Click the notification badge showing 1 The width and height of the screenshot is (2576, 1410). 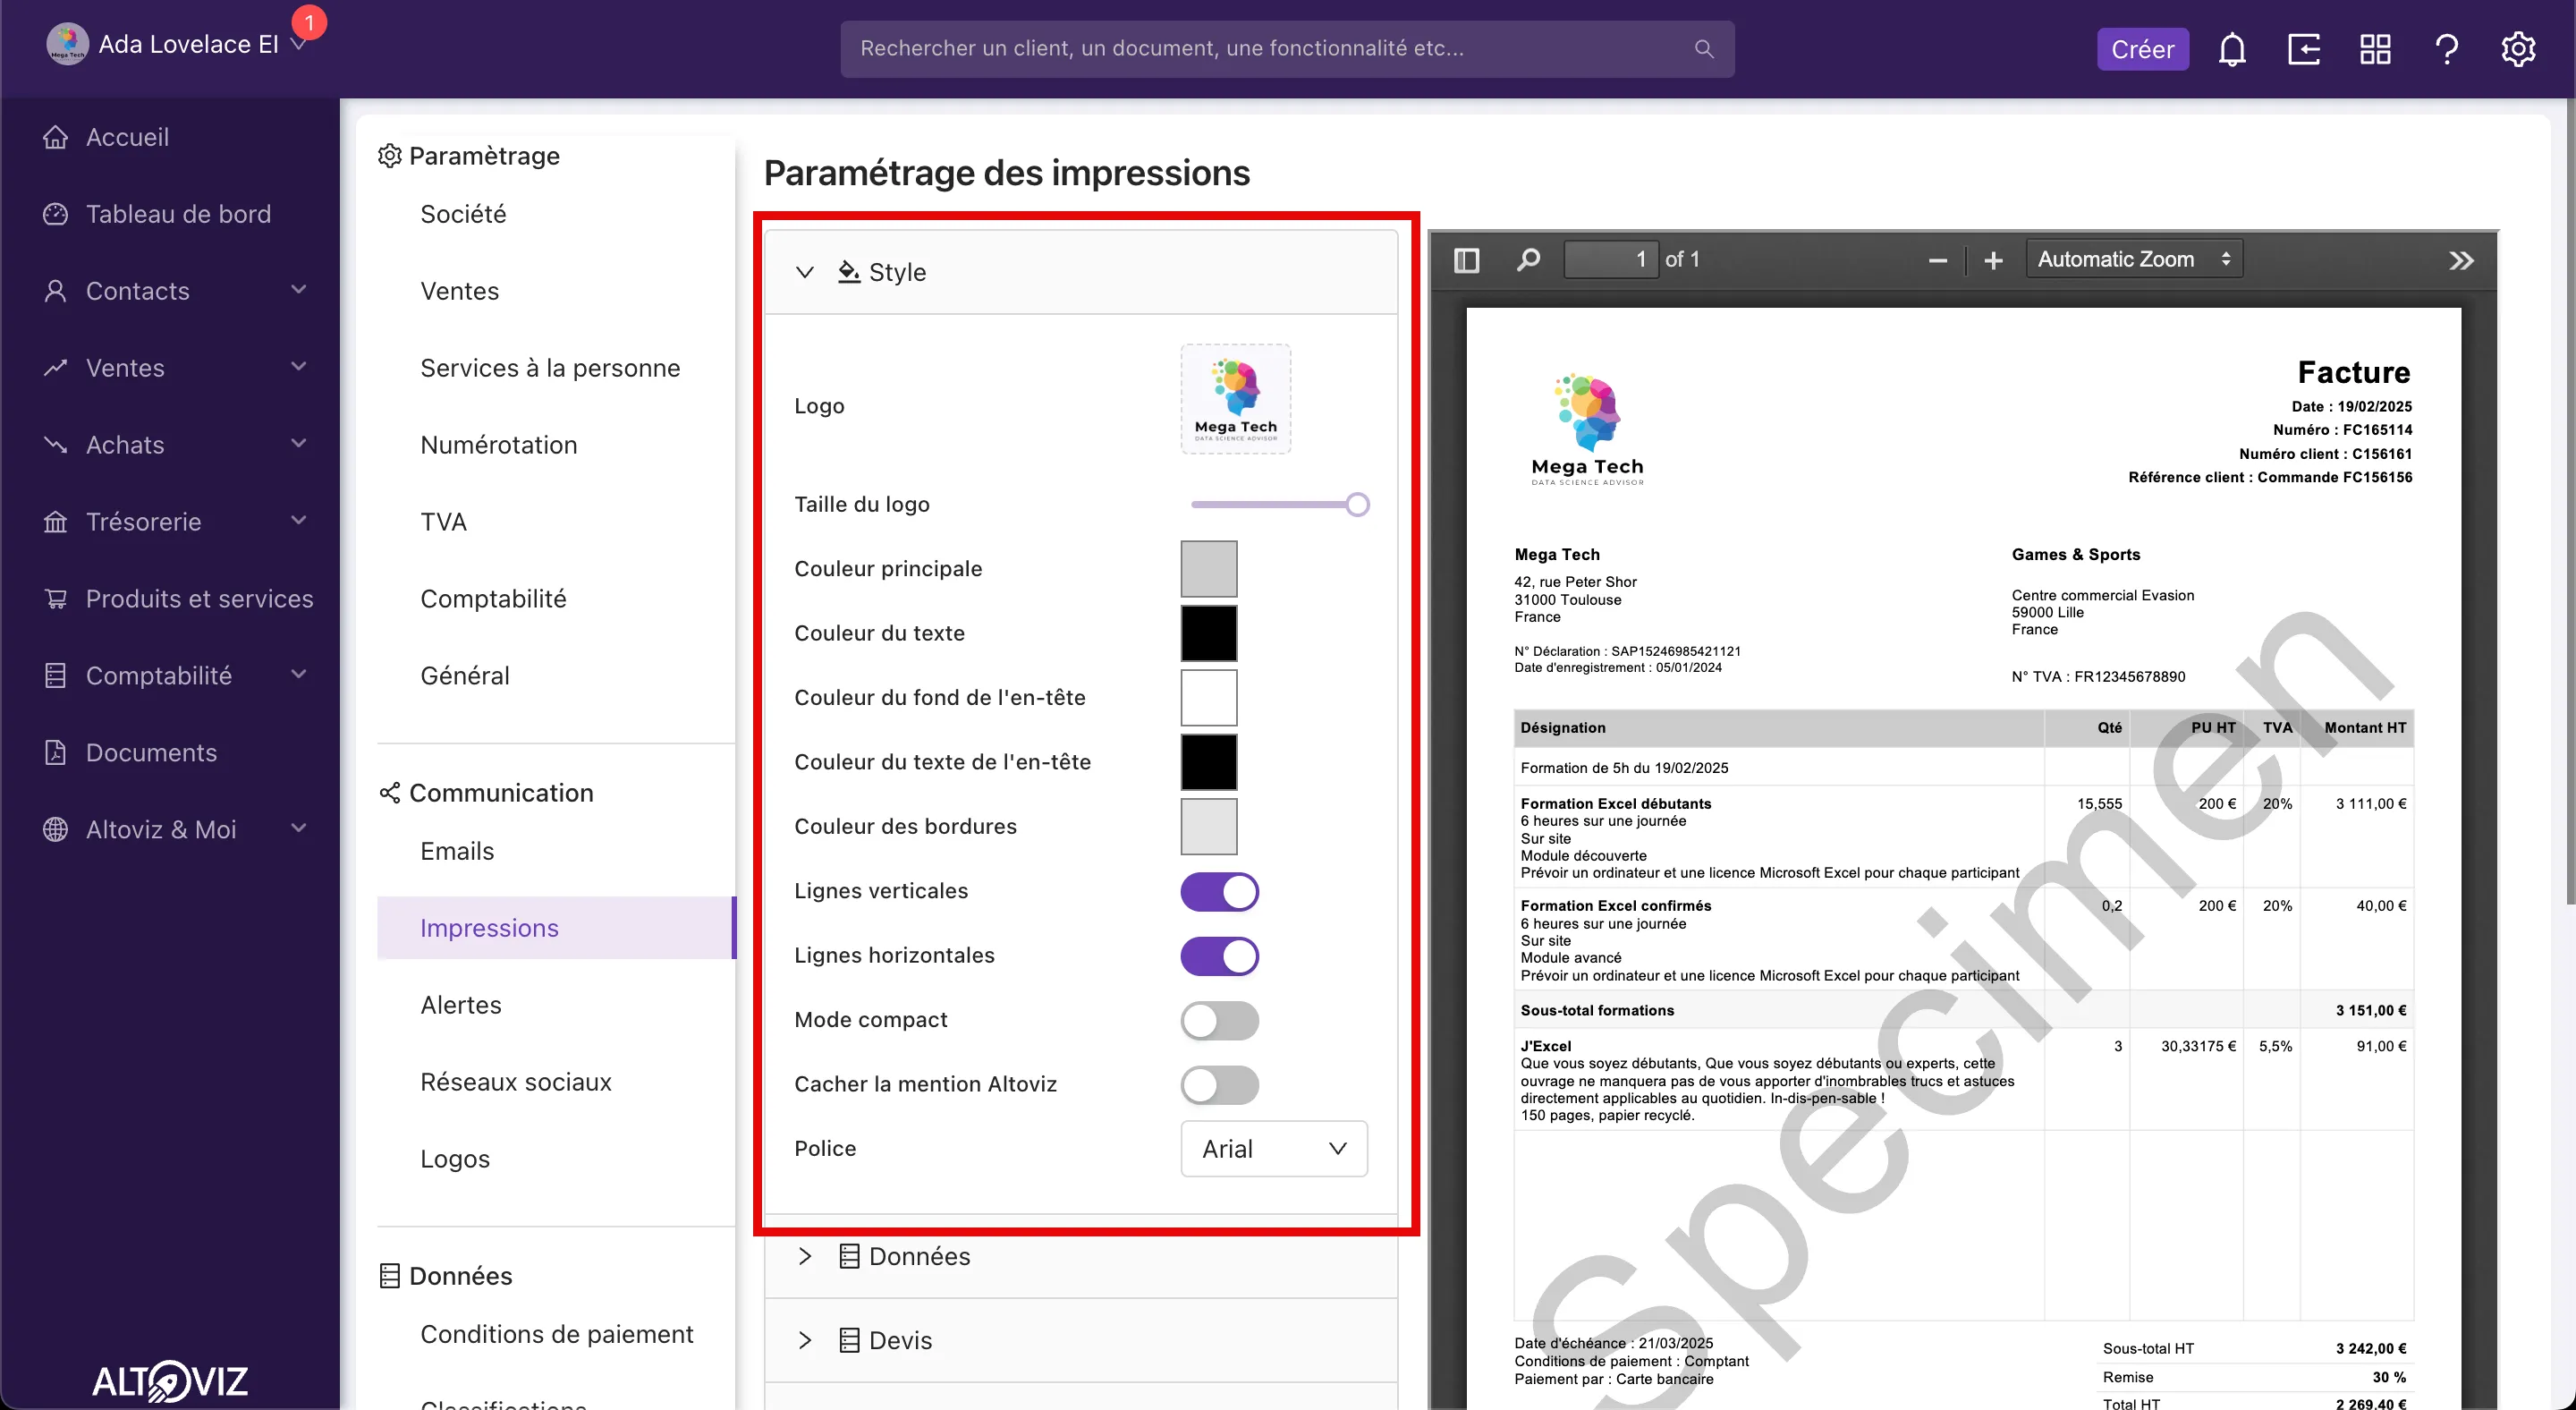pos(309,22)
